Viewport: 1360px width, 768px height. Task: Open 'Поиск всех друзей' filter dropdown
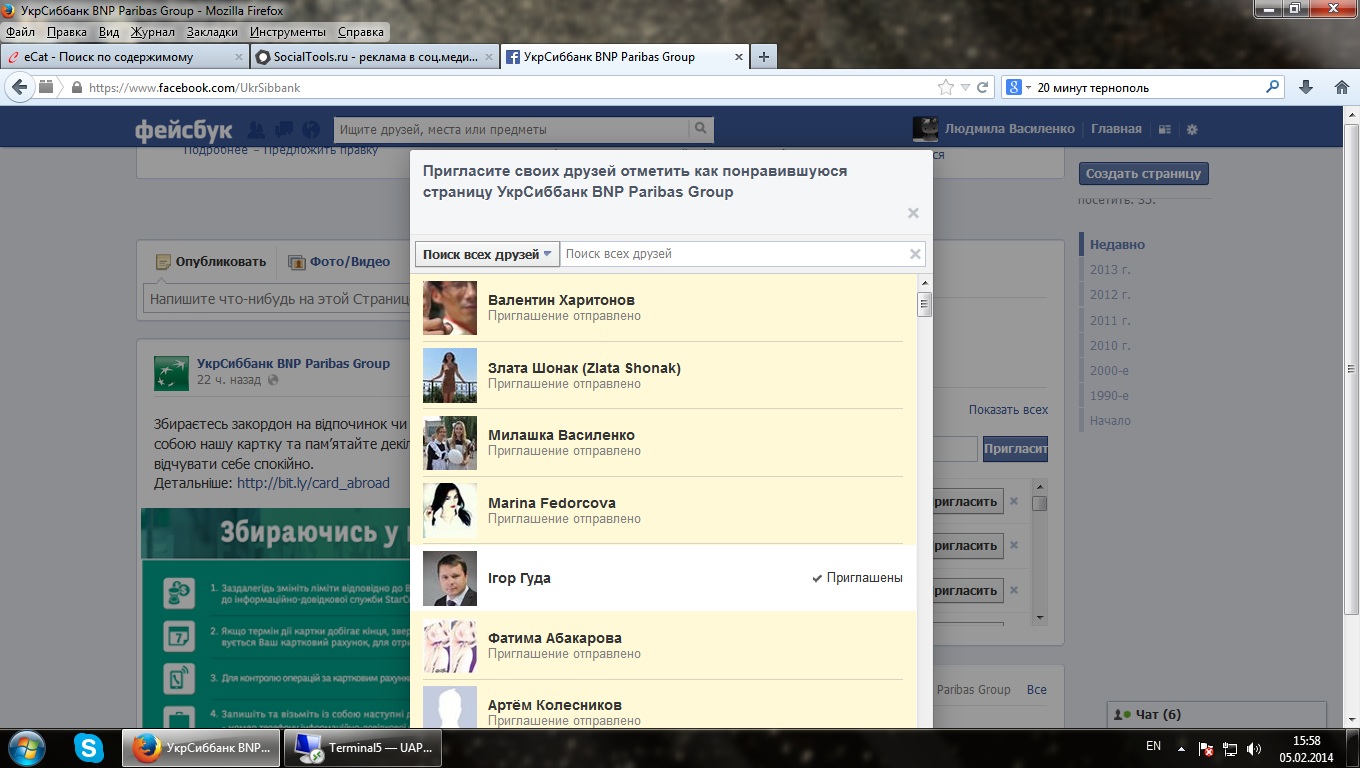click(x=487, y=254)
